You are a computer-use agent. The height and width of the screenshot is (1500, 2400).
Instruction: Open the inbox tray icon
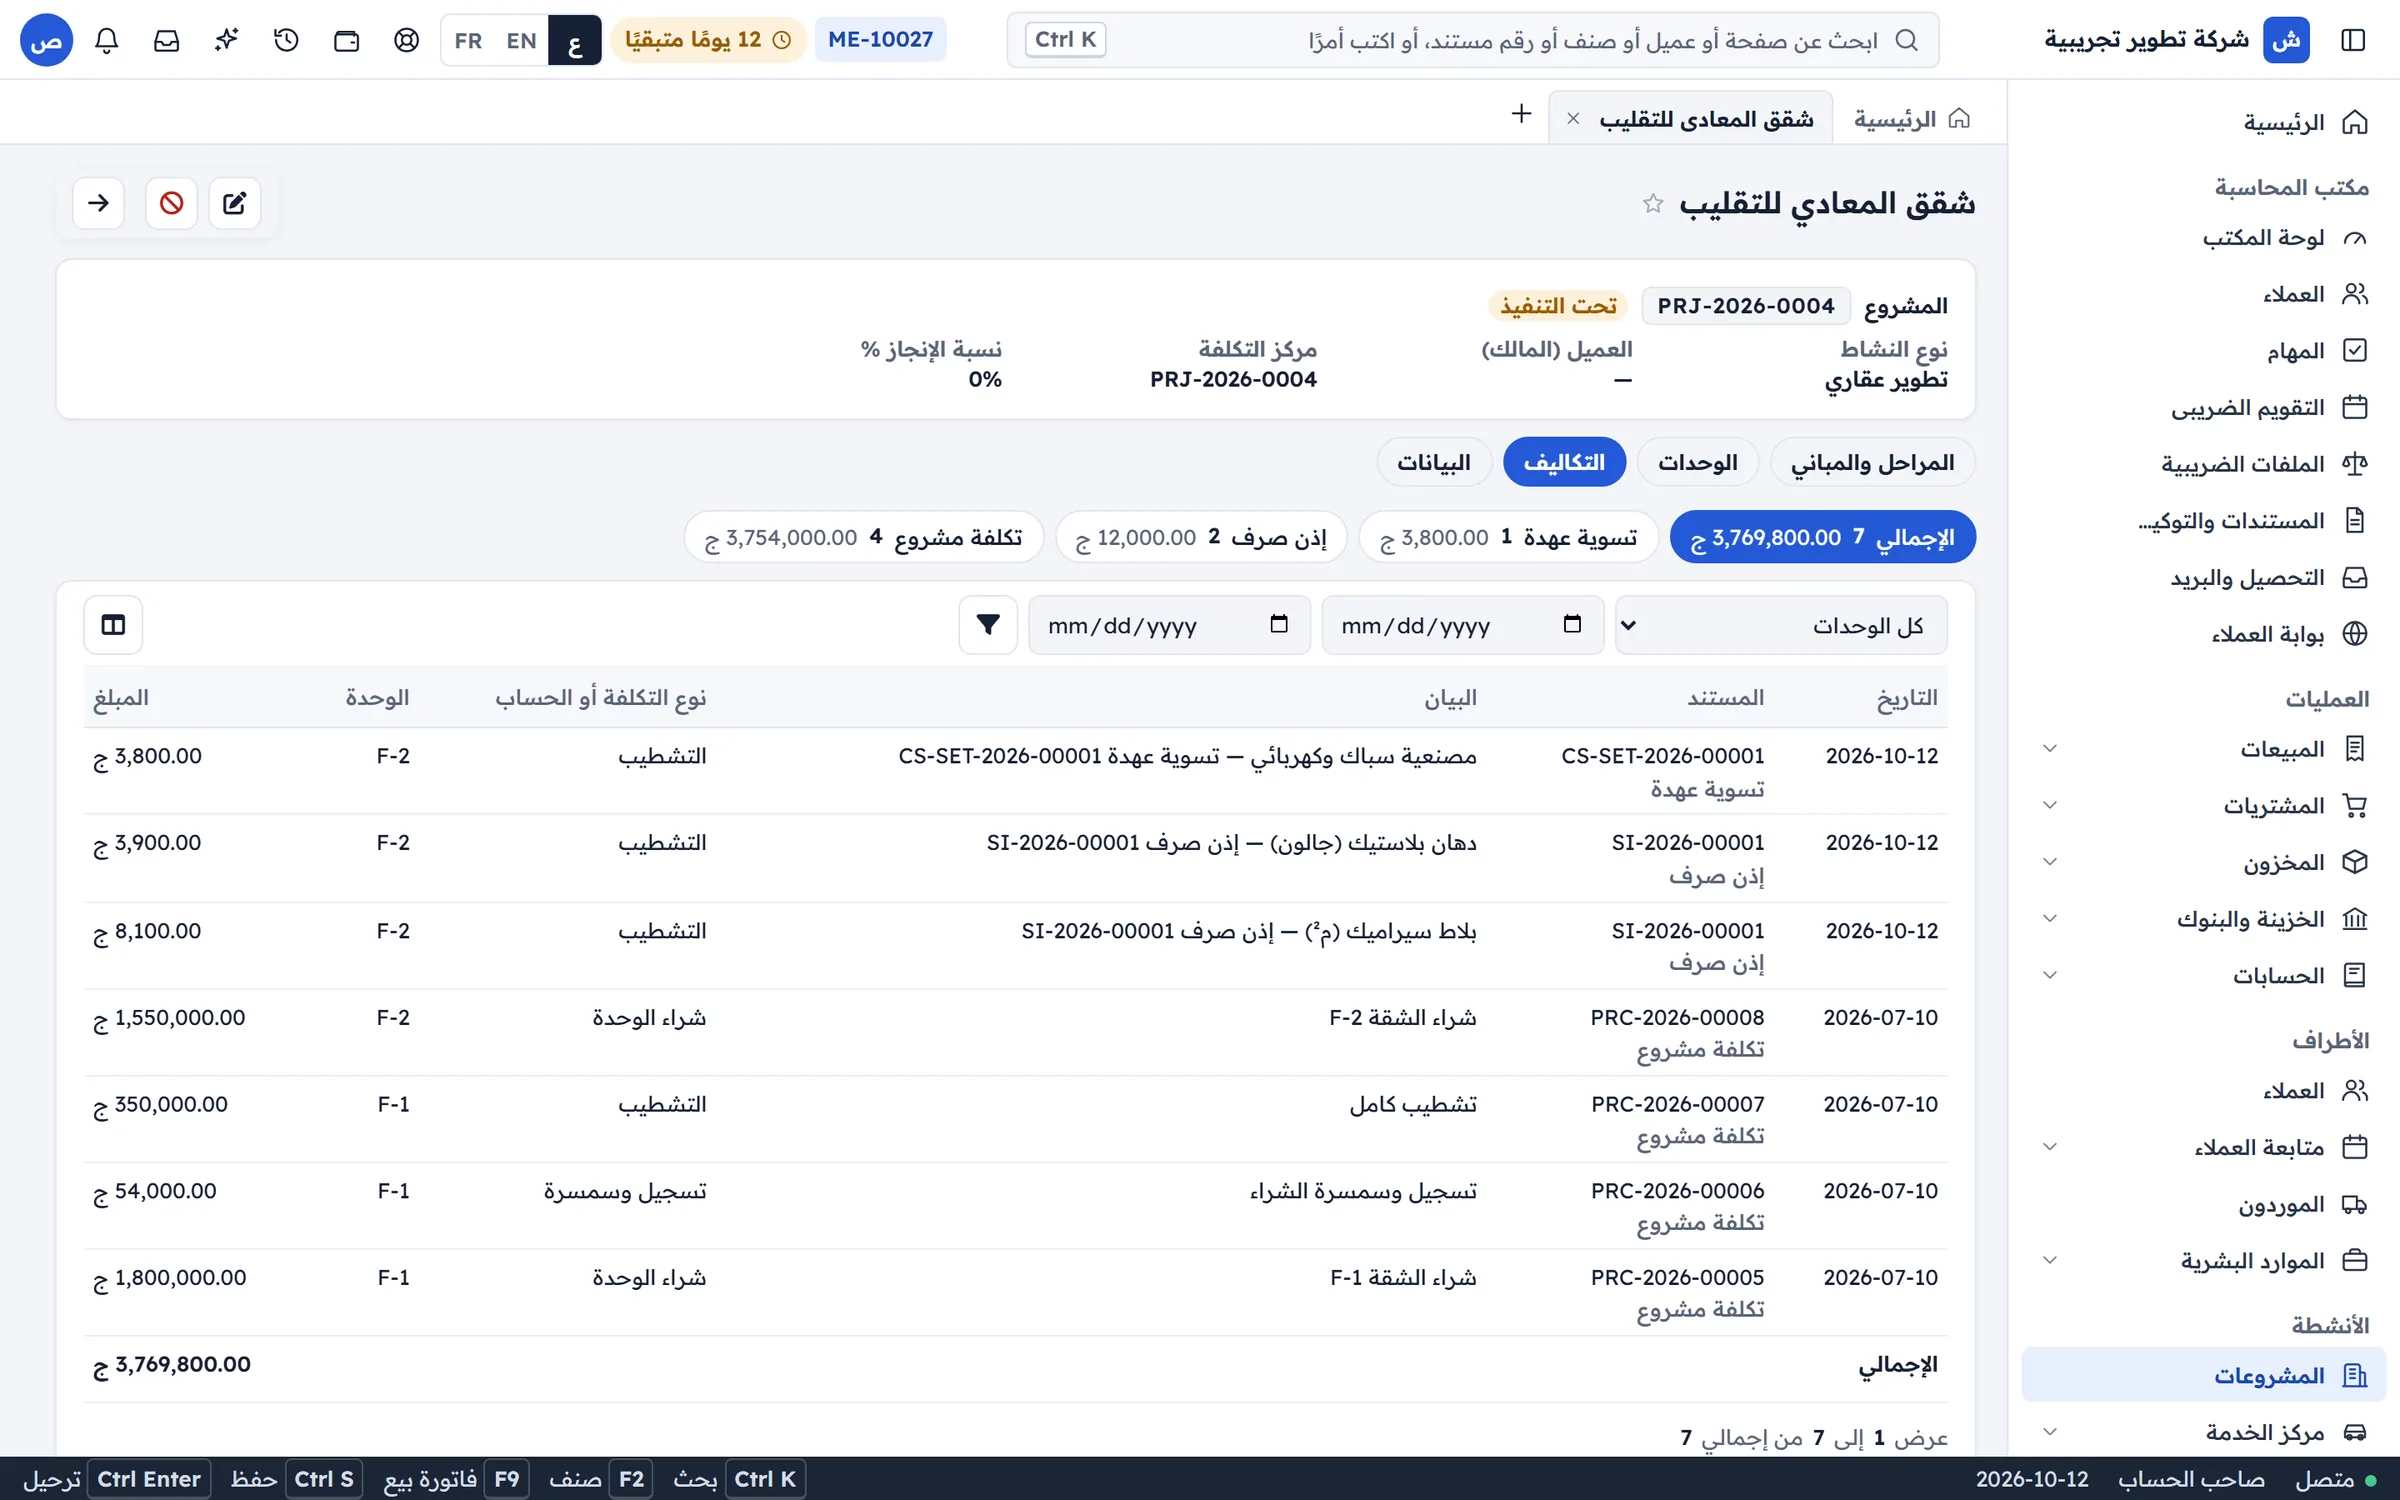click(x=167, y=40)
